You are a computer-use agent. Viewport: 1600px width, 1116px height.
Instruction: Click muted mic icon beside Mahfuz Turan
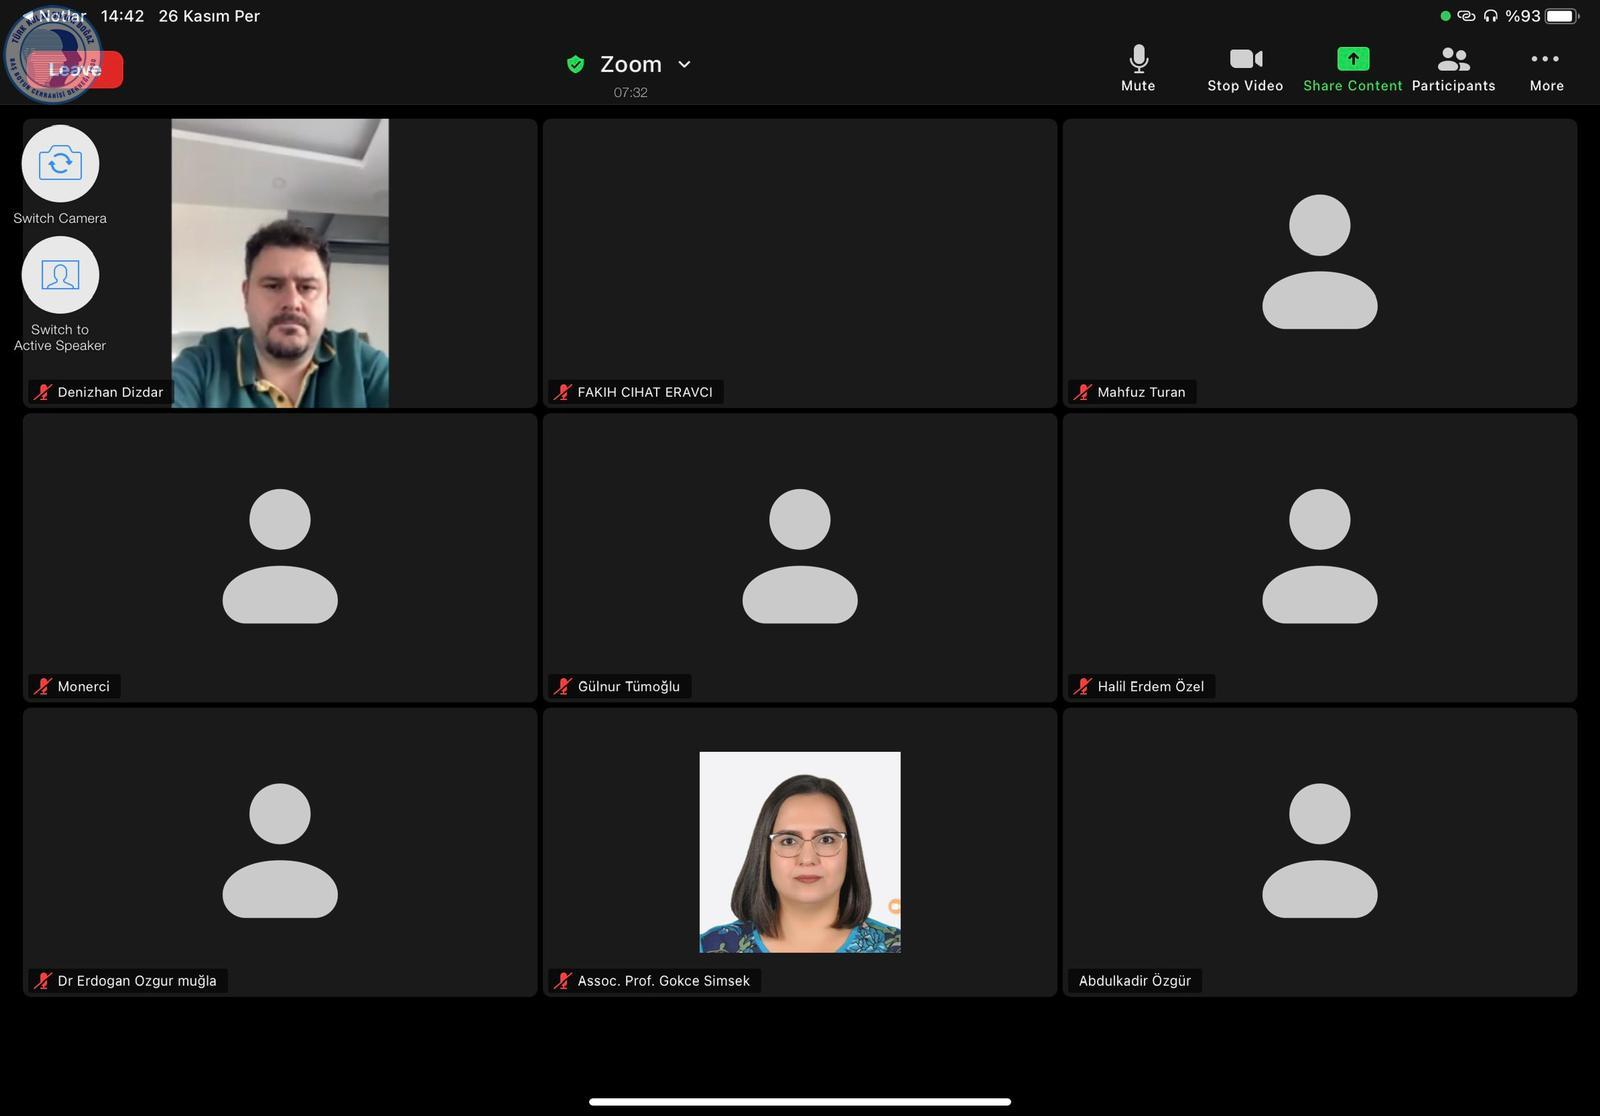tap(1082, 392)
